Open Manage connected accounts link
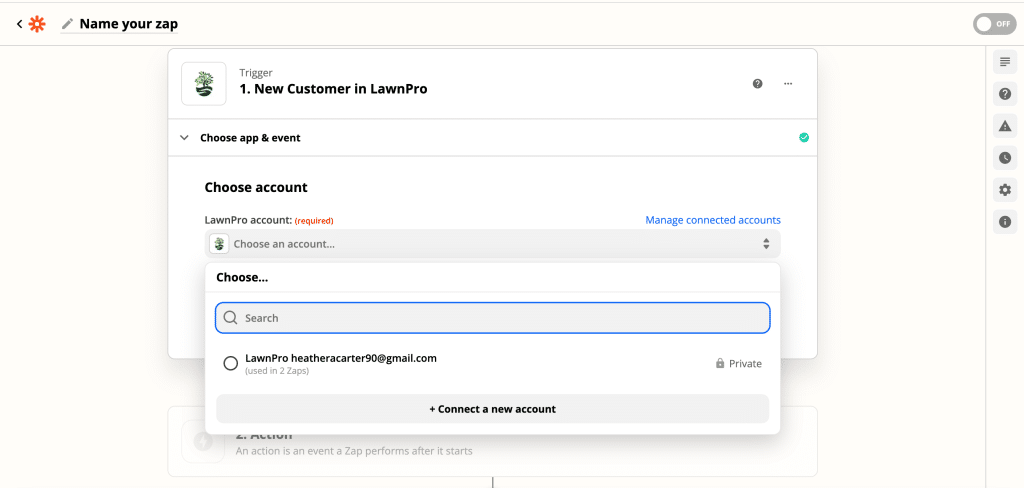The height and width of the screenshot is (488, 1024). tap(713, 220)
